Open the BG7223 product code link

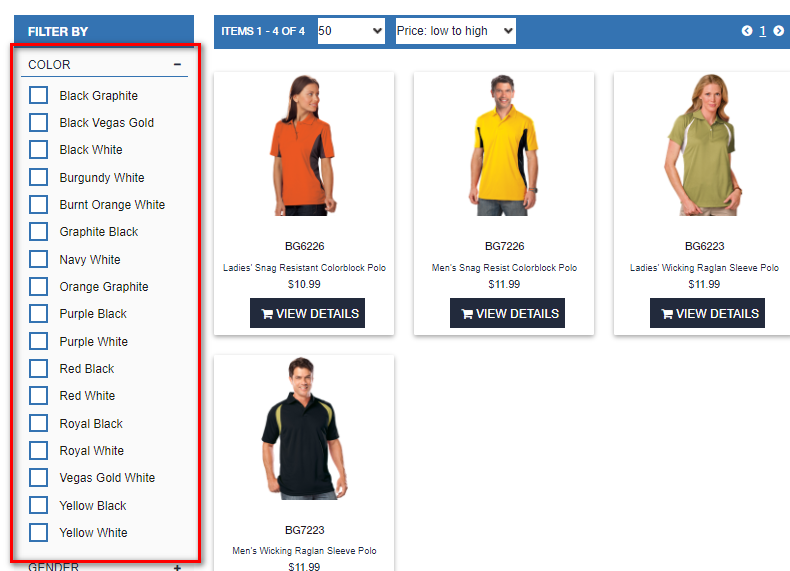click(x=304, y=530)
